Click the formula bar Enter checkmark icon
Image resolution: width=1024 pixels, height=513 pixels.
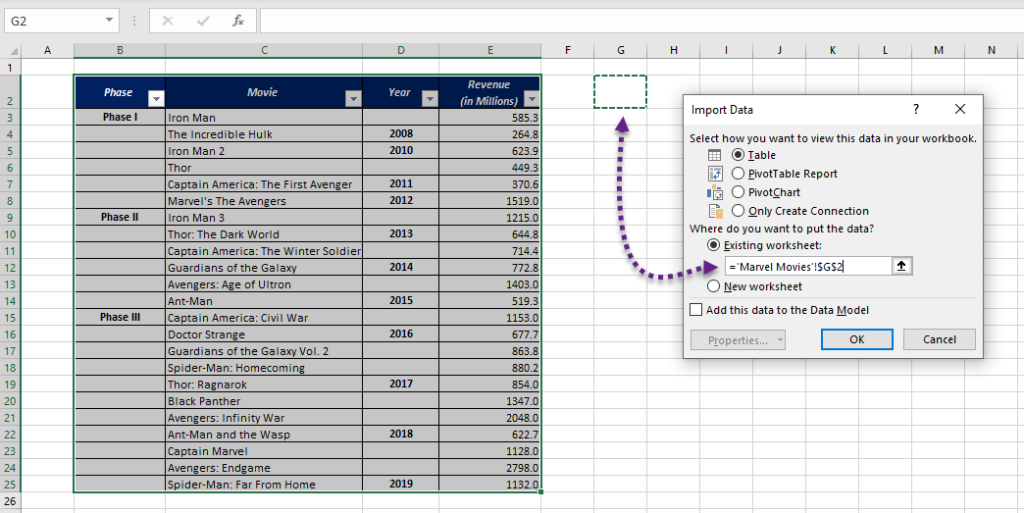203,21
